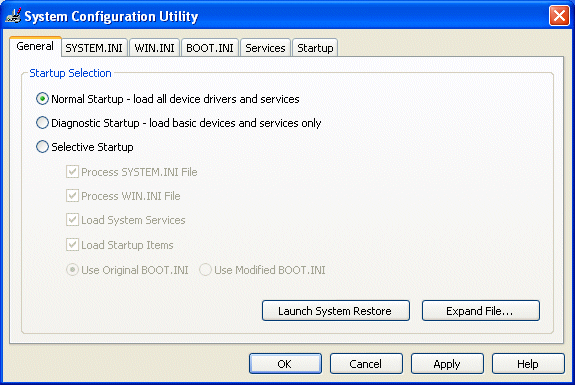
Task: Close the System Configuration Utility window
Action: point(559,16)
